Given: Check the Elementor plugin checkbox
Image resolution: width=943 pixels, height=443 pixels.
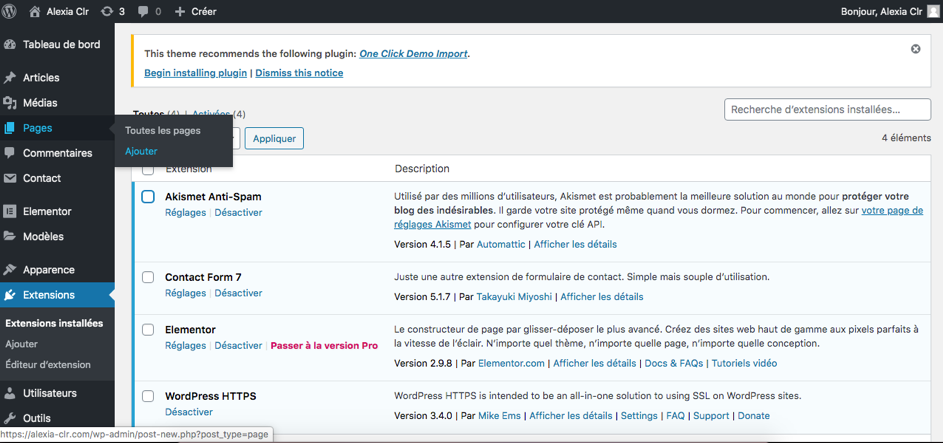Looking at the screenshot, I should click(x=148, y=329).
